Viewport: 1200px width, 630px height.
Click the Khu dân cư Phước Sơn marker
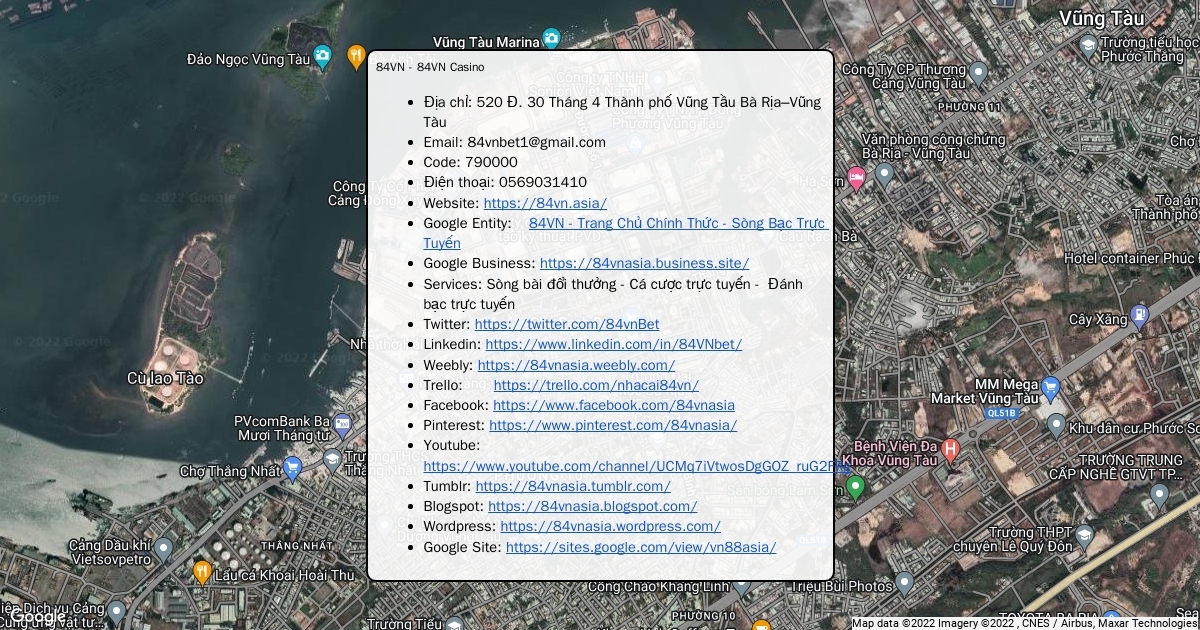1056,426
